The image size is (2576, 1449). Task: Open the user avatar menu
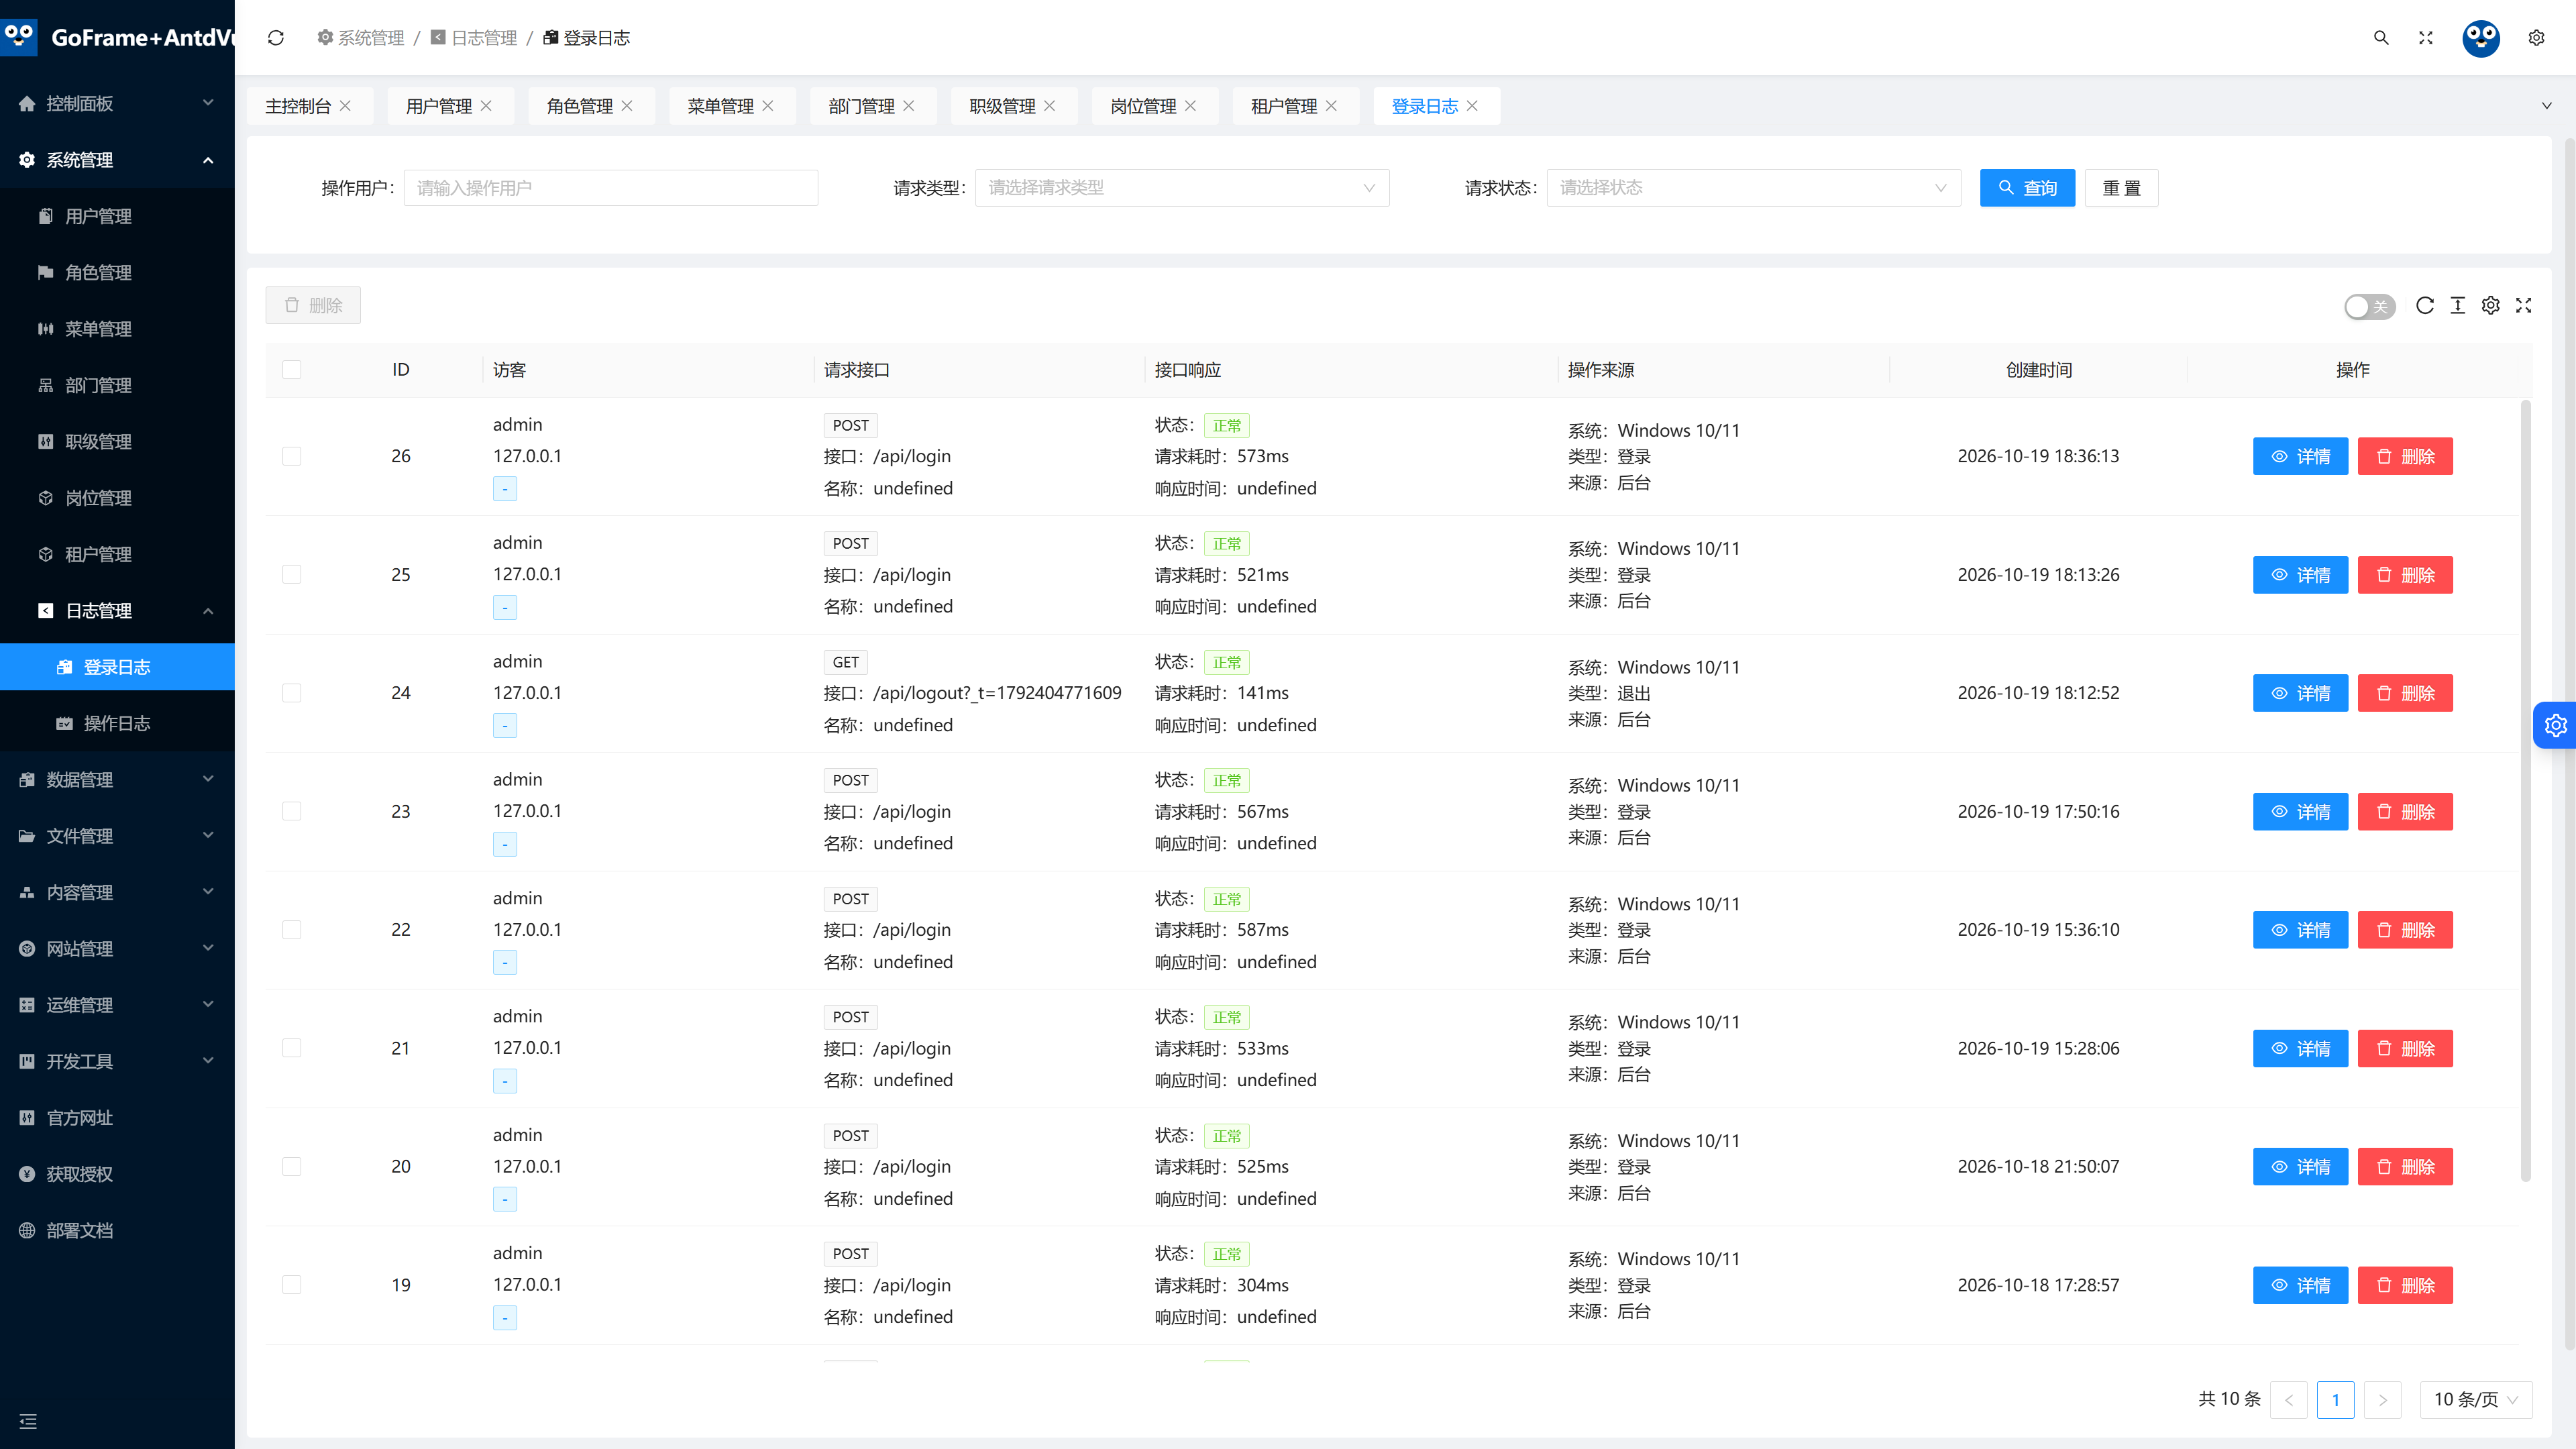pyautogui.click(x=2481, y=38)
